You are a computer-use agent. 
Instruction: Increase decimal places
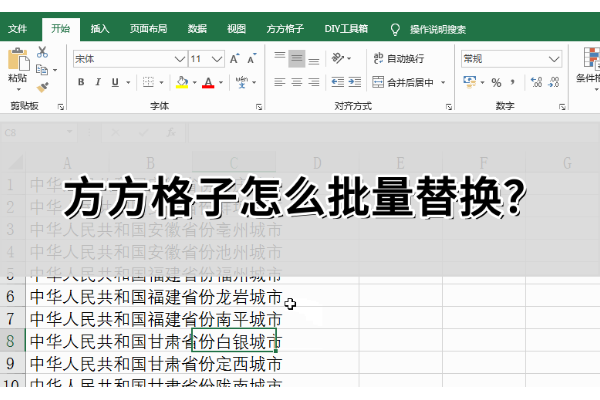[x=536, y=82]
